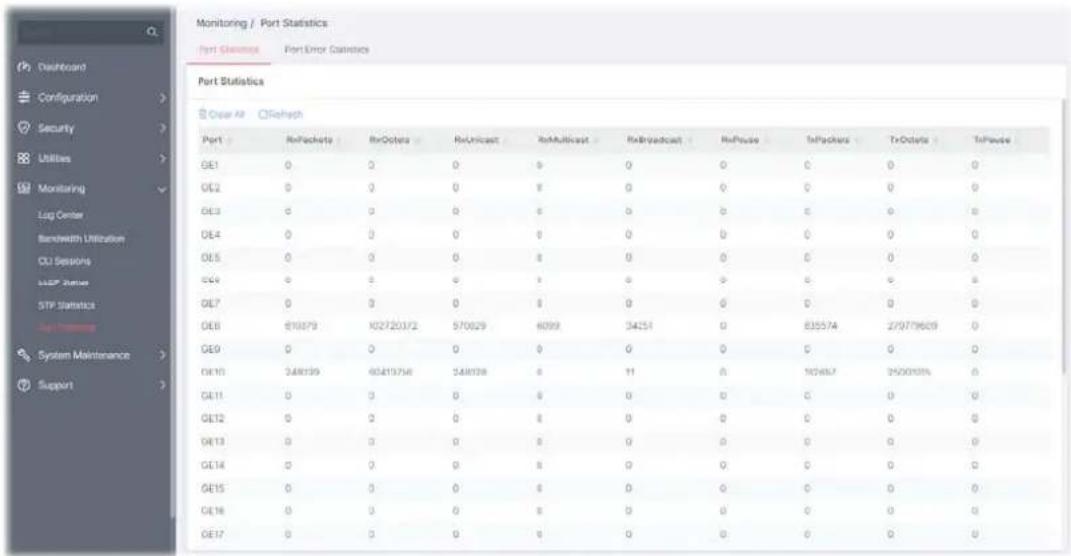Switch to the Port Error Statistics tab
This screenshot has width=1071, height=556.
pyautogui.click(x=326, y=49)
